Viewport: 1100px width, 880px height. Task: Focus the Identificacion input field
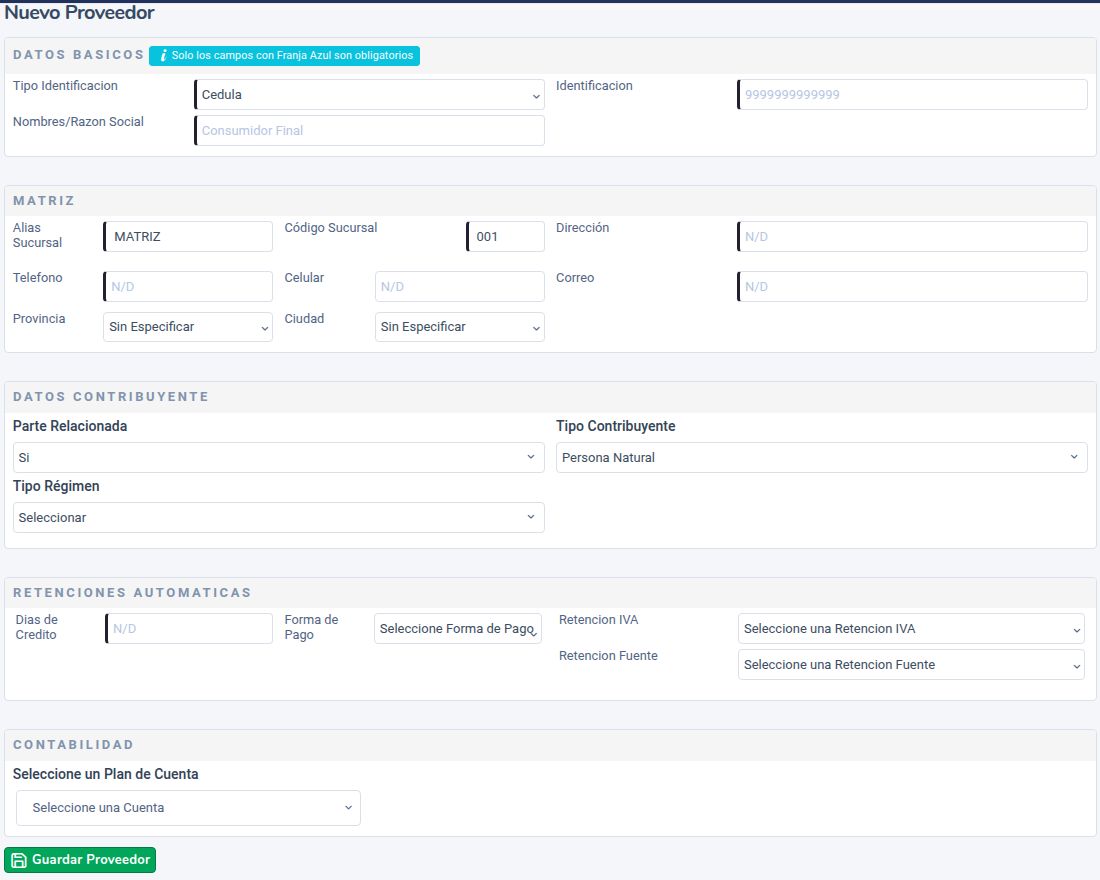[912, 95]
